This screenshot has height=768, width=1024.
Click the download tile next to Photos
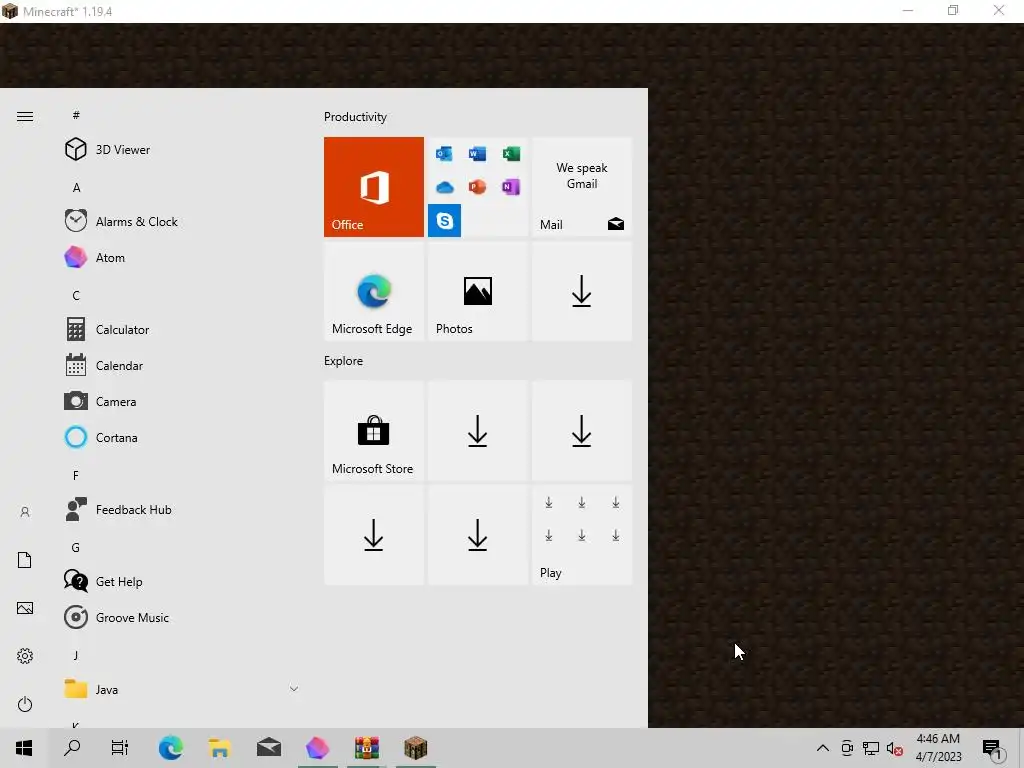(582, 291)
